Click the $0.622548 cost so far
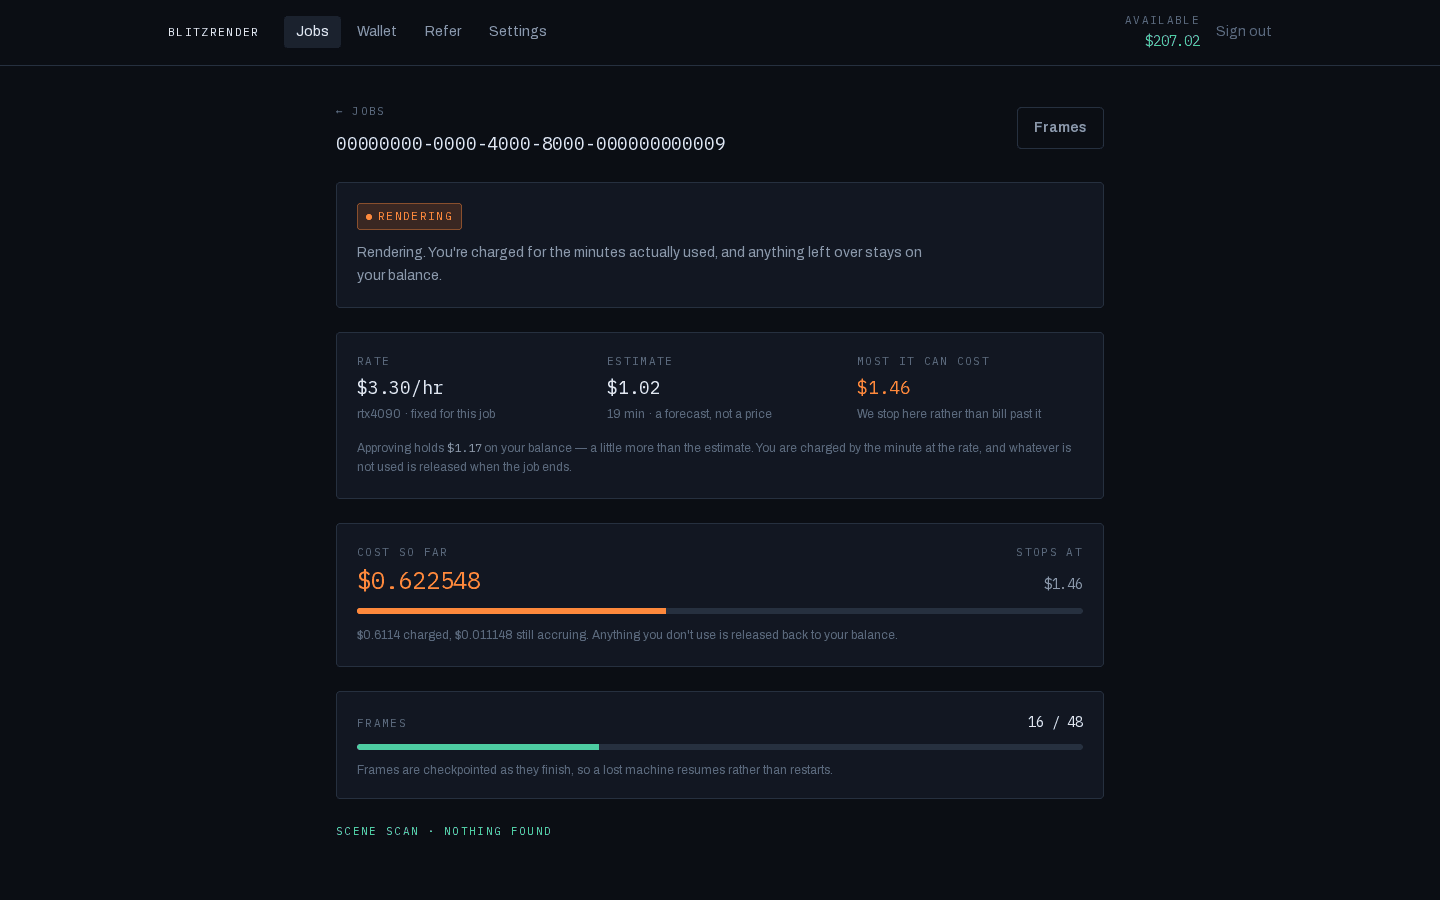Viewport: 1440px width, 900px height. click(x=419, y=581)
